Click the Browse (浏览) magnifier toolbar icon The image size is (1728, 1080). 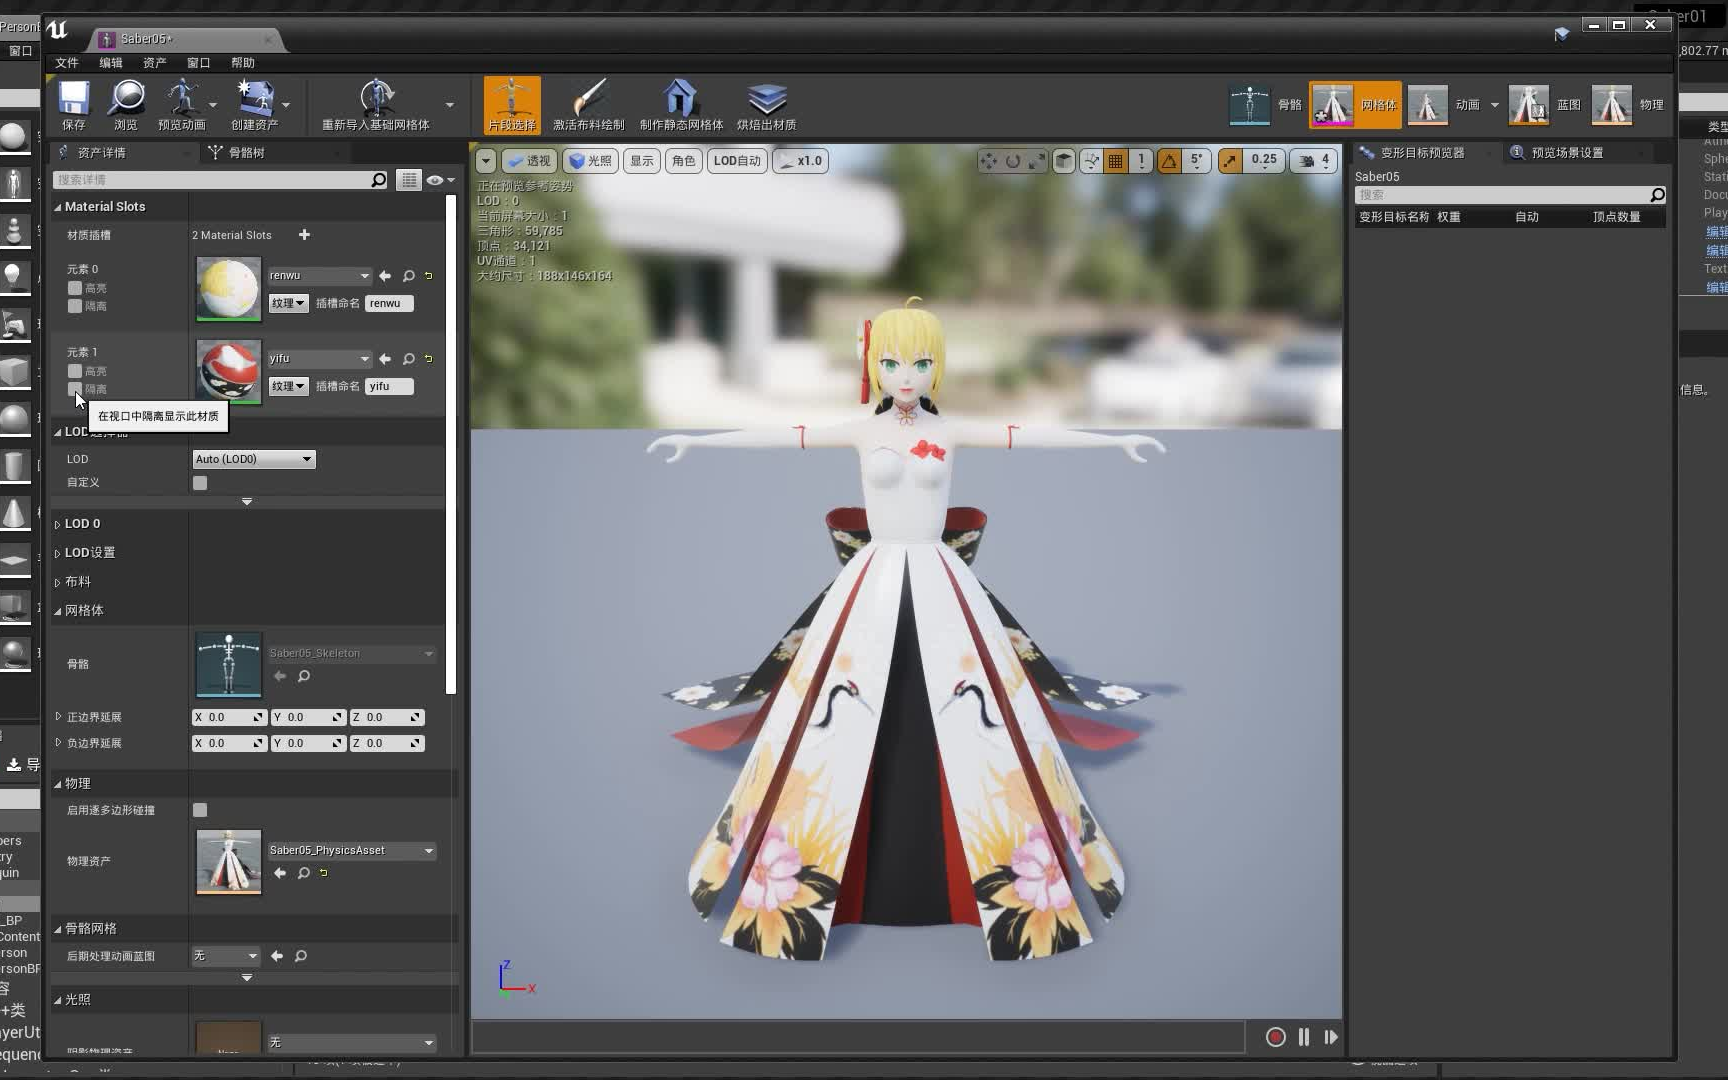click(x=126, y=105)
